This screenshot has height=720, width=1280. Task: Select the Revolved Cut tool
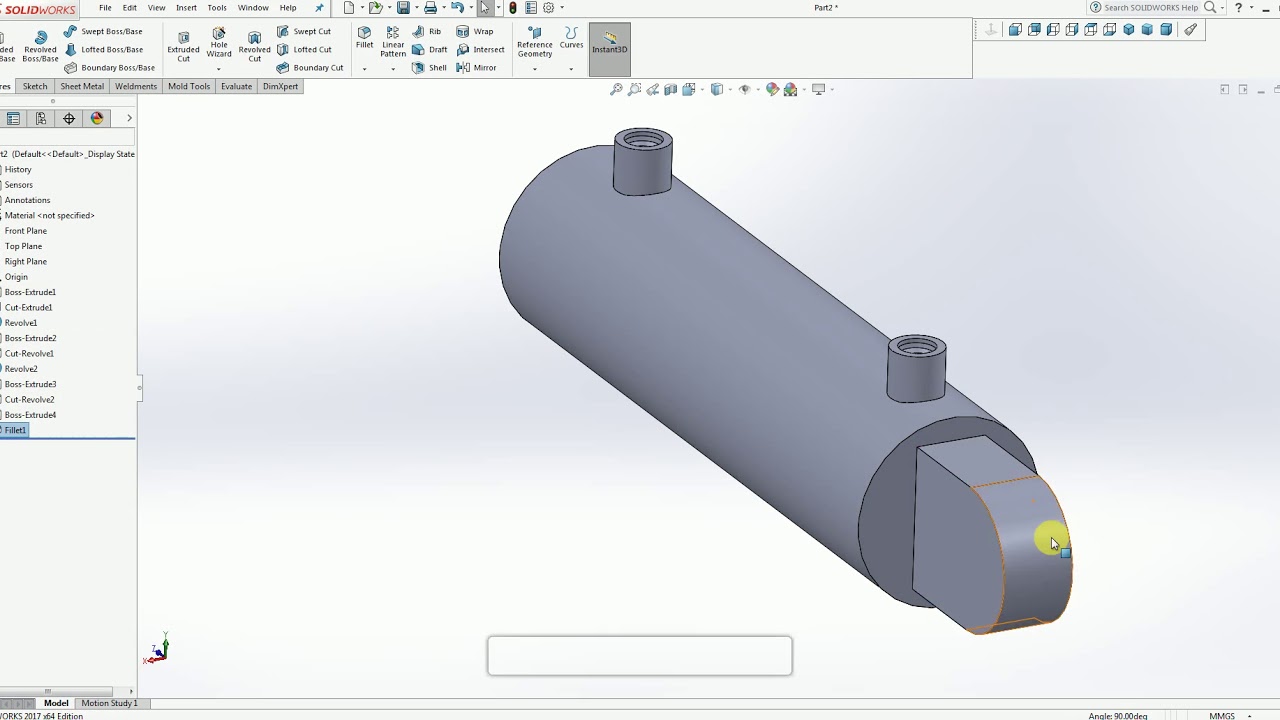click(254, 46)
